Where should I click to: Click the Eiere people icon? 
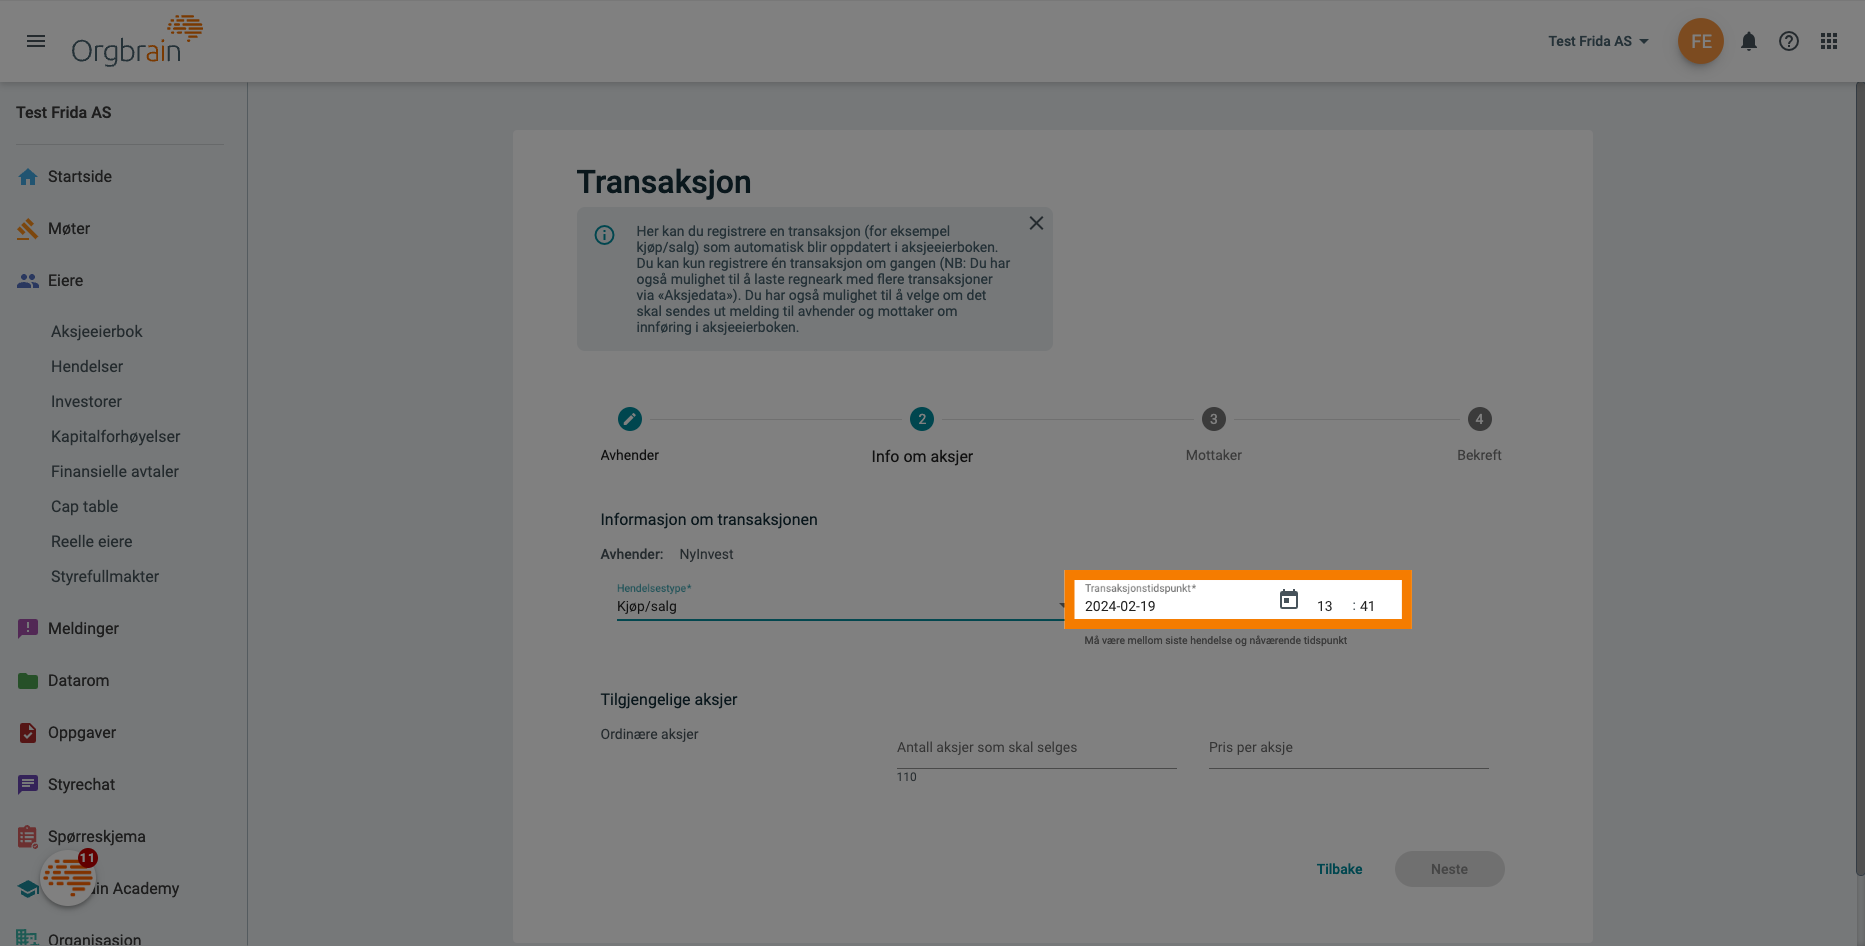click(x=28, y=281)
